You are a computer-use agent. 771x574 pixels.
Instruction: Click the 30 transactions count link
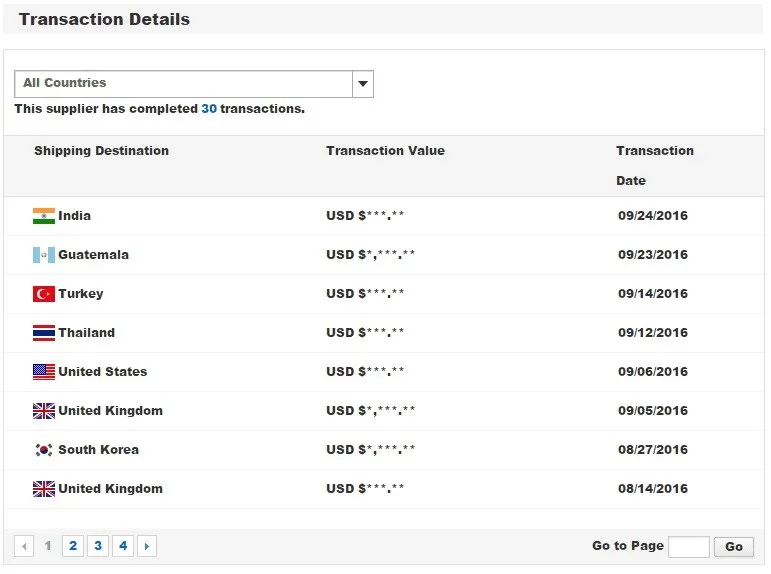[209, 109]
